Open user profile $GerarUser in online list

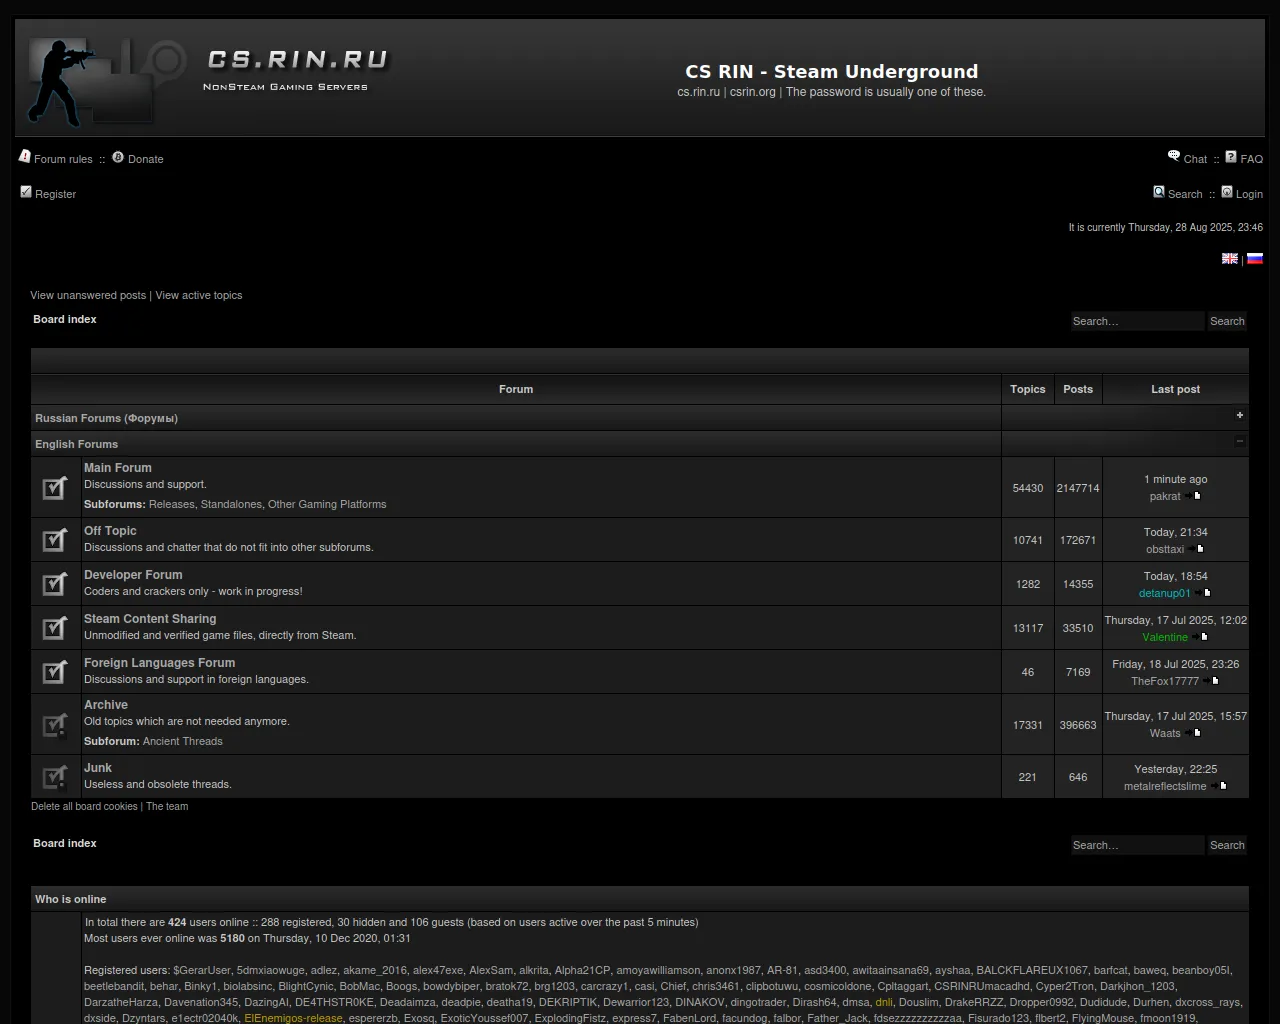click(x=202, y=970)
